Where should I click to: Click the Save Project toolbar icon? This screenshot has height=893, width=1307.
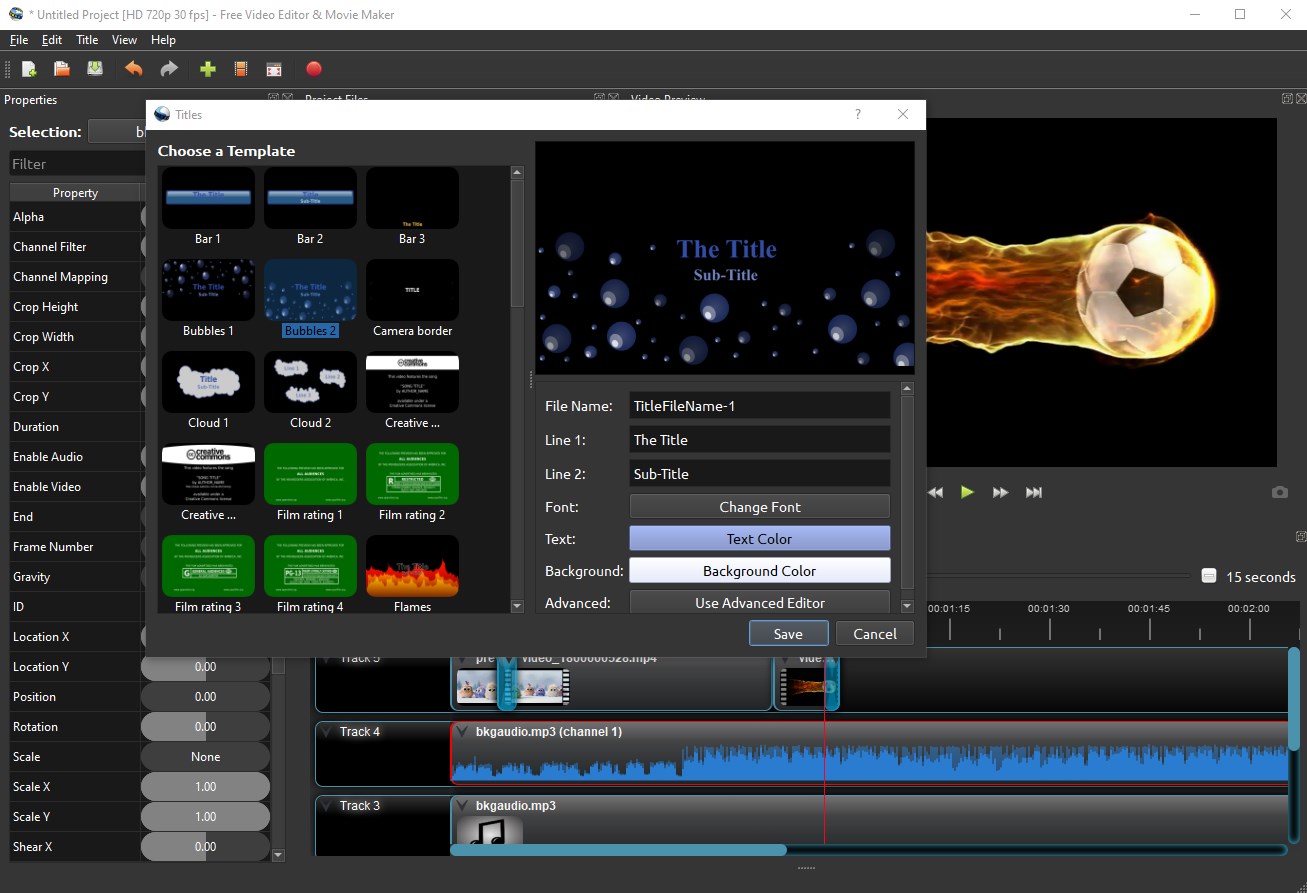(95, 69)
